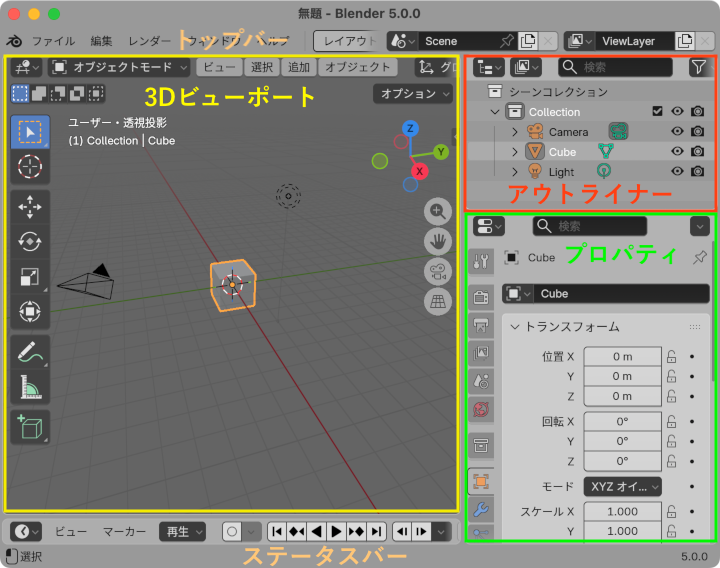Select the Move tool in the toolbar
The width and height of the screenshot is (720, 568).
point(30,207)
